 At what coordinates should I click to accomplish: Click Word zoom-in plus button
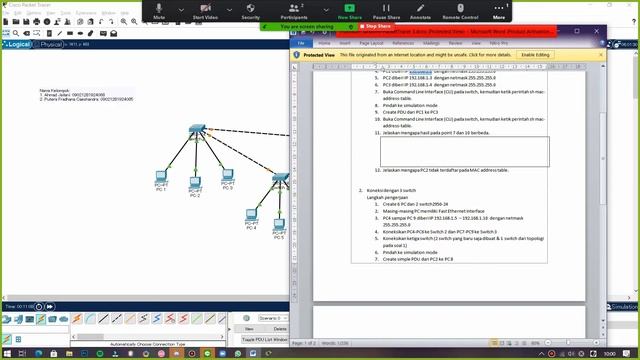(x=596, y=343)
